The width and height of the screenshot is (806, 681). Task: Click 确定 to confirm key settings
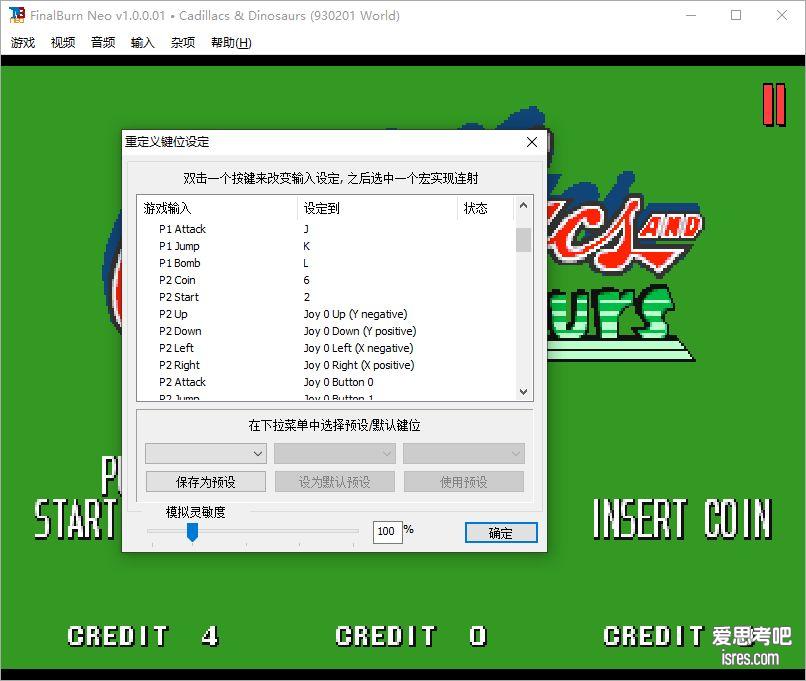501,532
